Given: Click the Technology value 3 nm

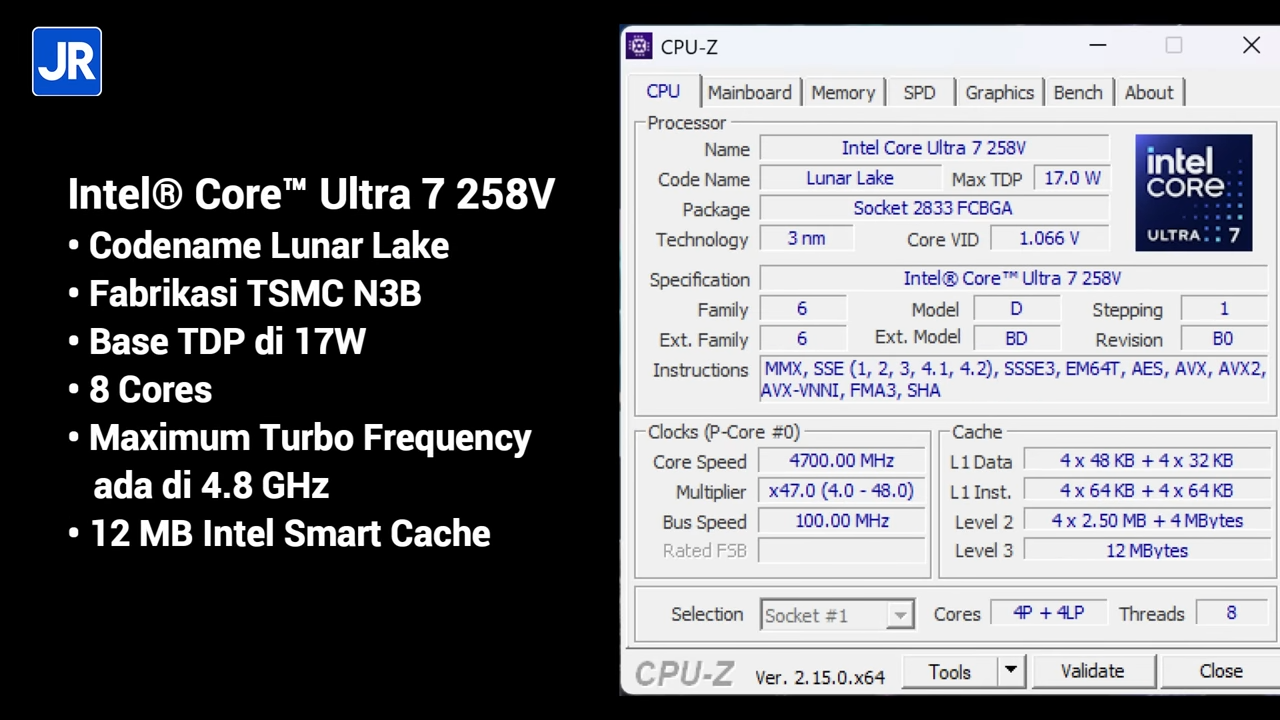Looking at the screenshot, I should coord(806,238).
